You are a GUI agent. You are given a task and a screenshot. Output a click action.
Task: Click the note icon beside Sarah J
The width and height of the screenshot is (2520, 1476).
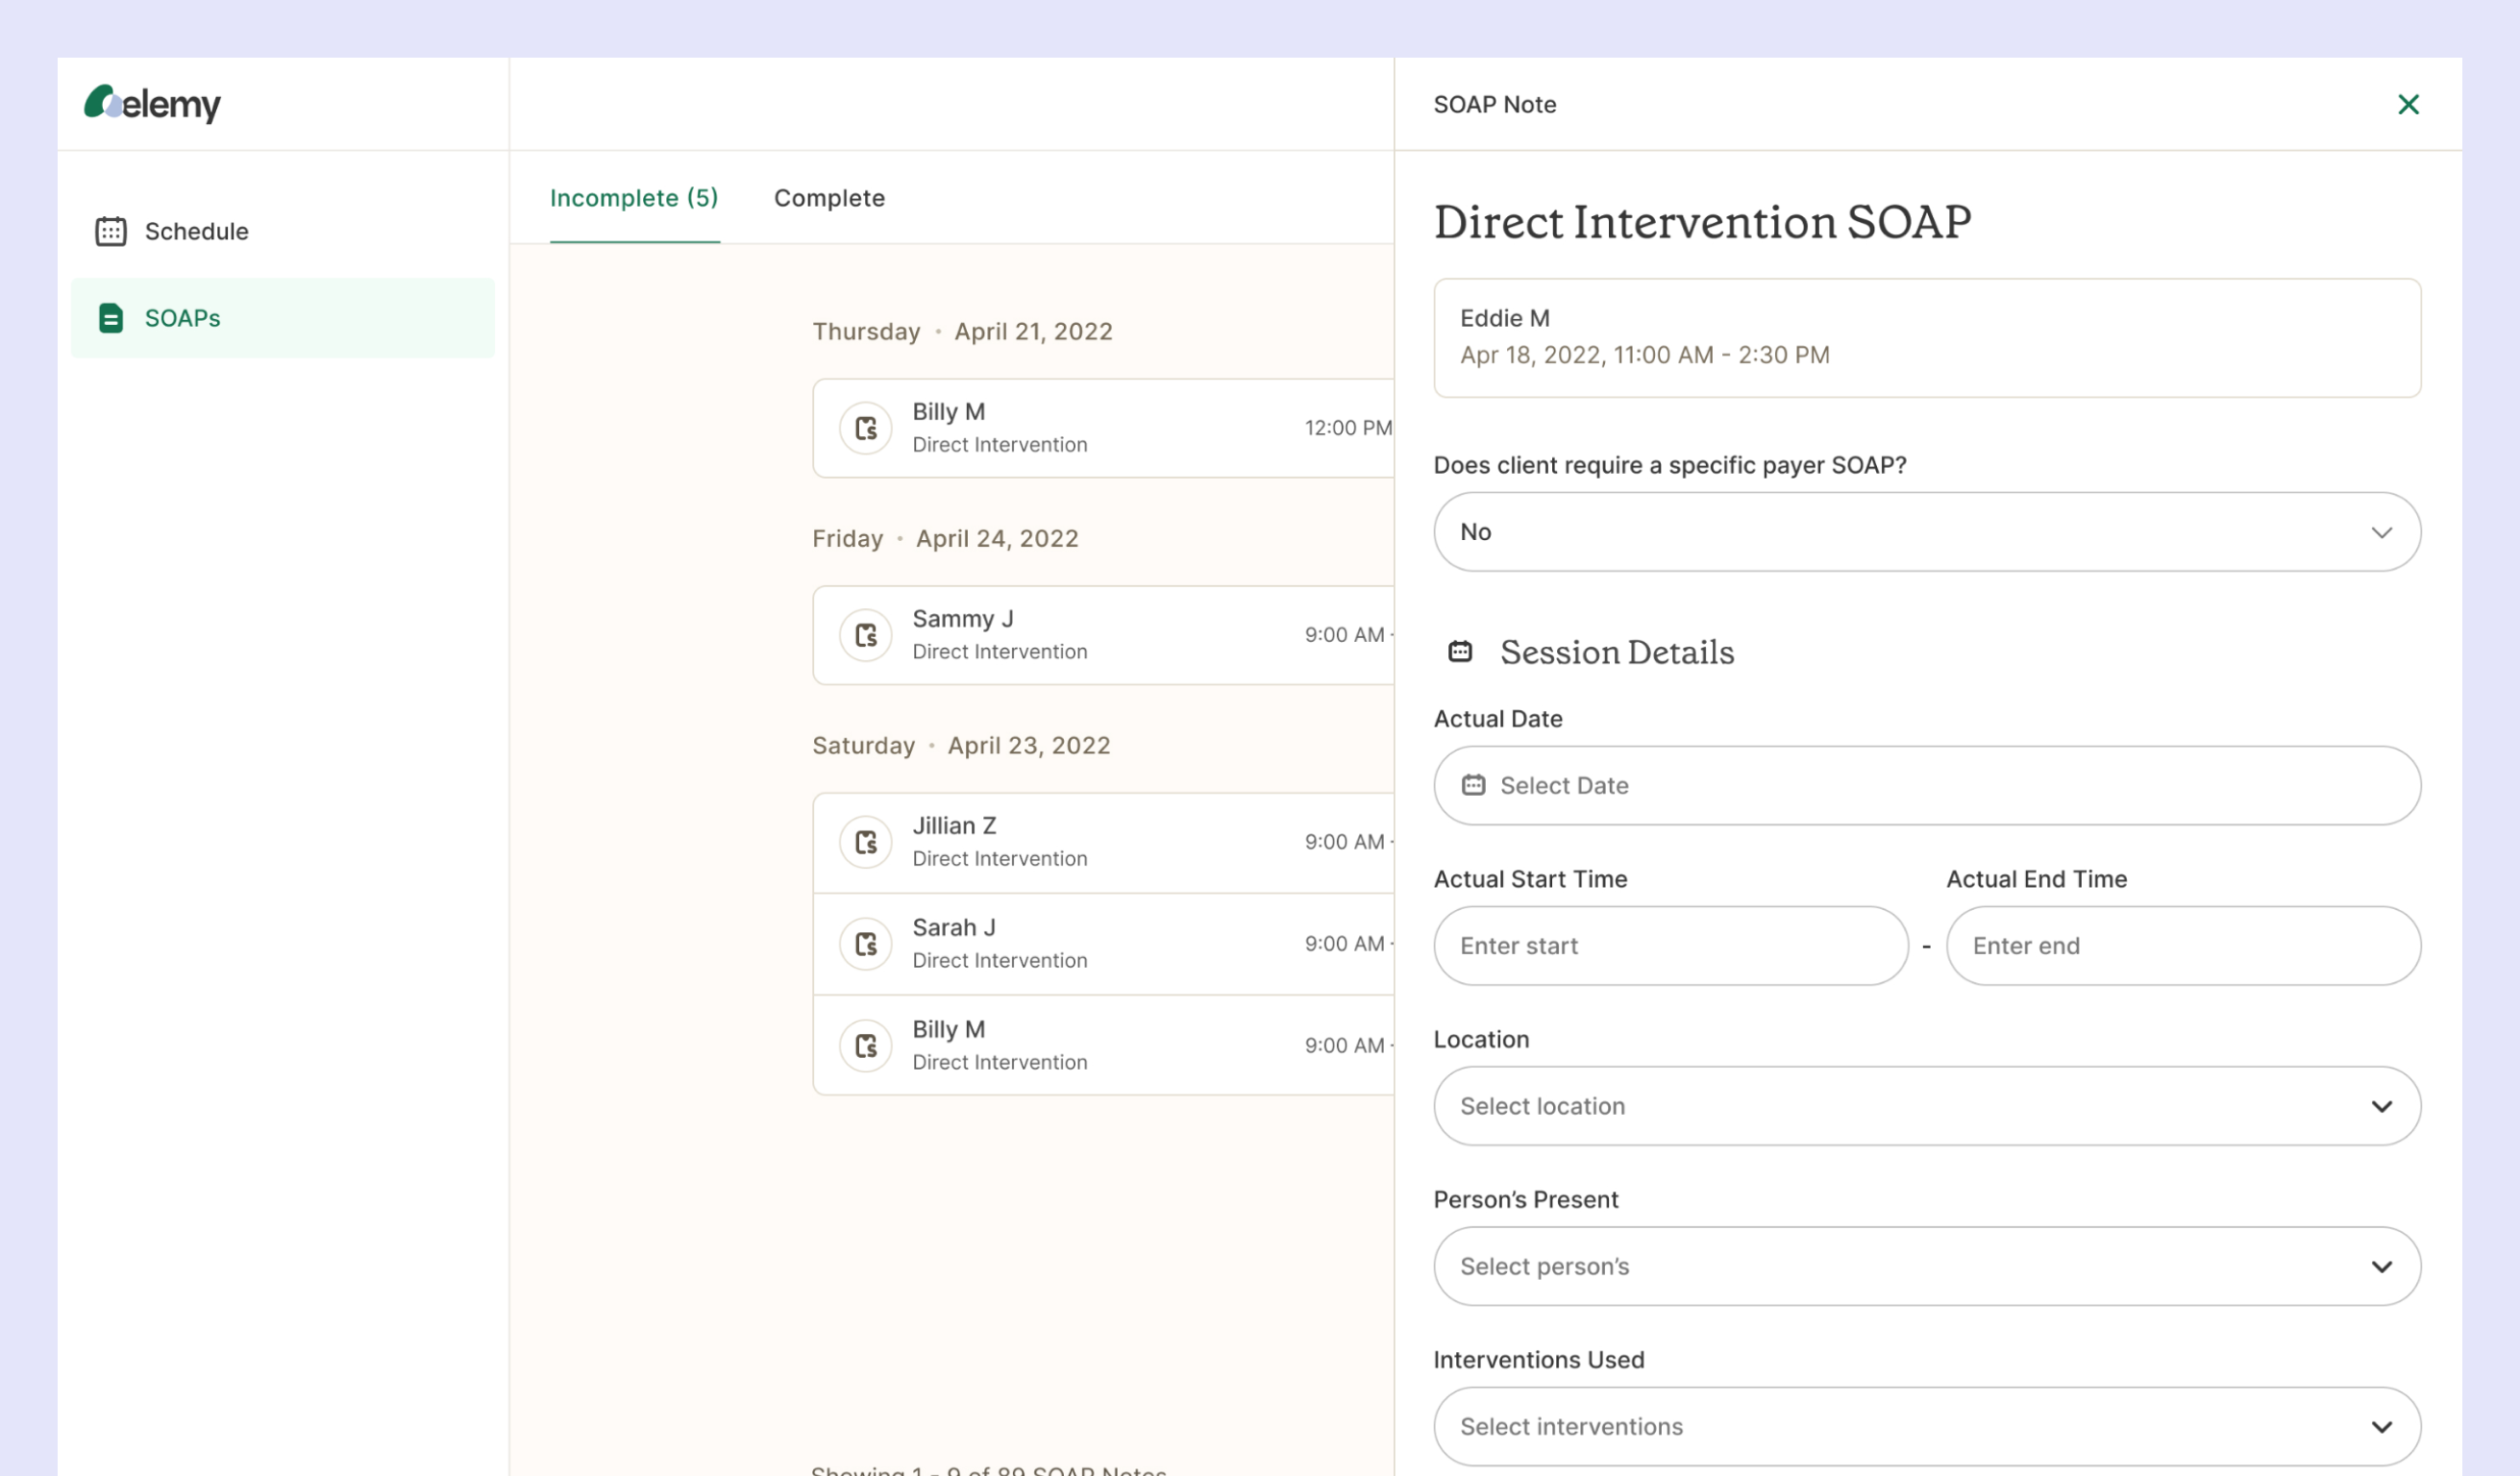click(865, 944)
